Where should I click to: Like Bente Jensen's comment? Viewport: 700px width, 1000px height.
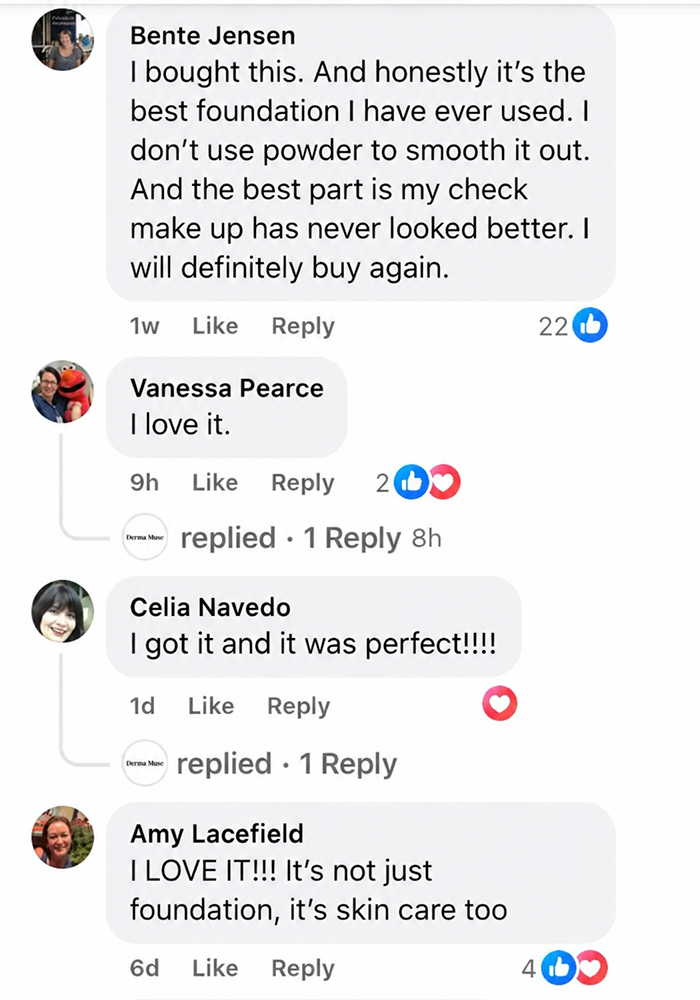coord(215,326)
